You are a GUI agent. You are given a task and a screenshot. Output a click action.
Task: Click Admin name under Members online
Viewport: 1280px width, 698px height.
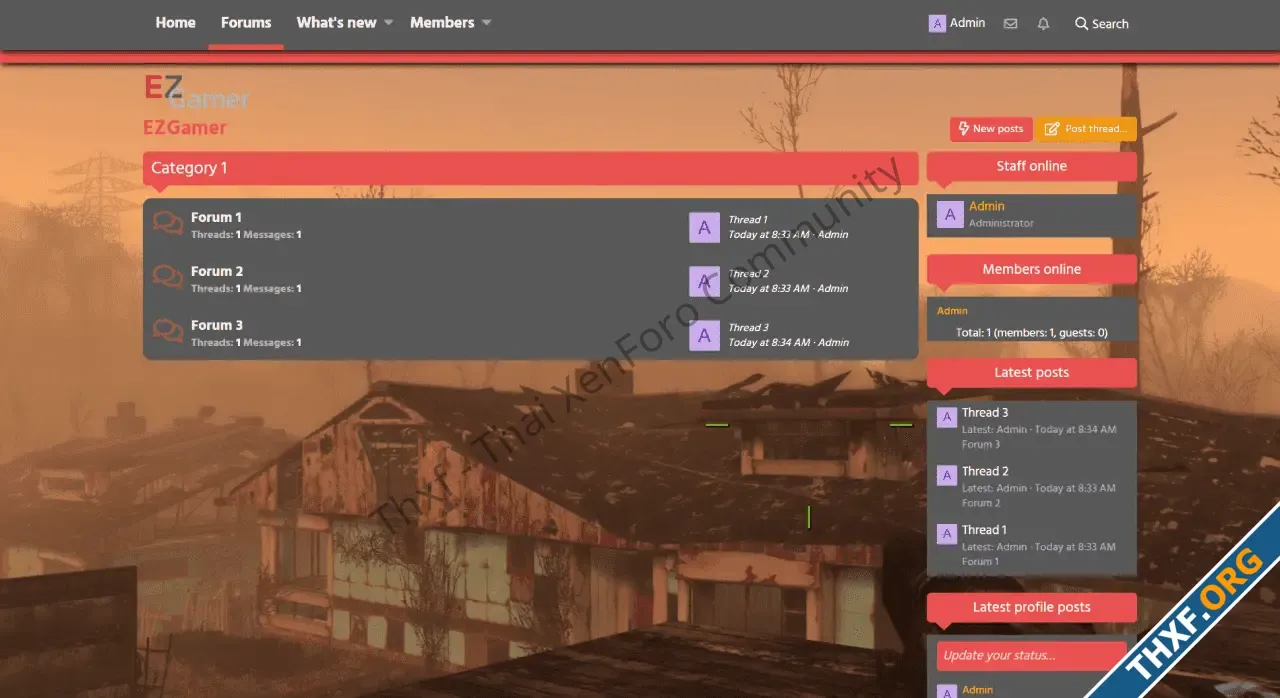pos(952,311)
